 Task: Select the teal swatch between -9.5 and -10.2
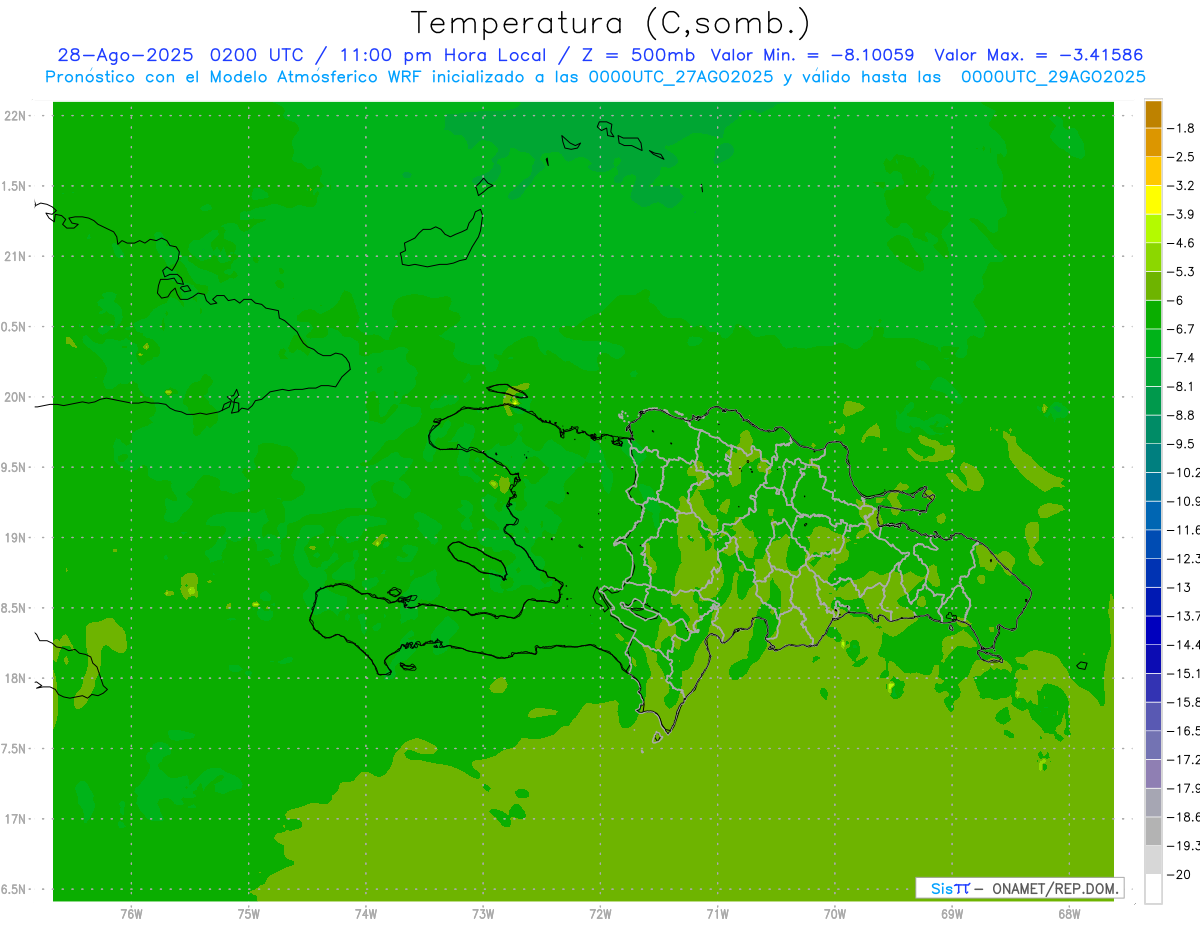(x=1153, y=458)
